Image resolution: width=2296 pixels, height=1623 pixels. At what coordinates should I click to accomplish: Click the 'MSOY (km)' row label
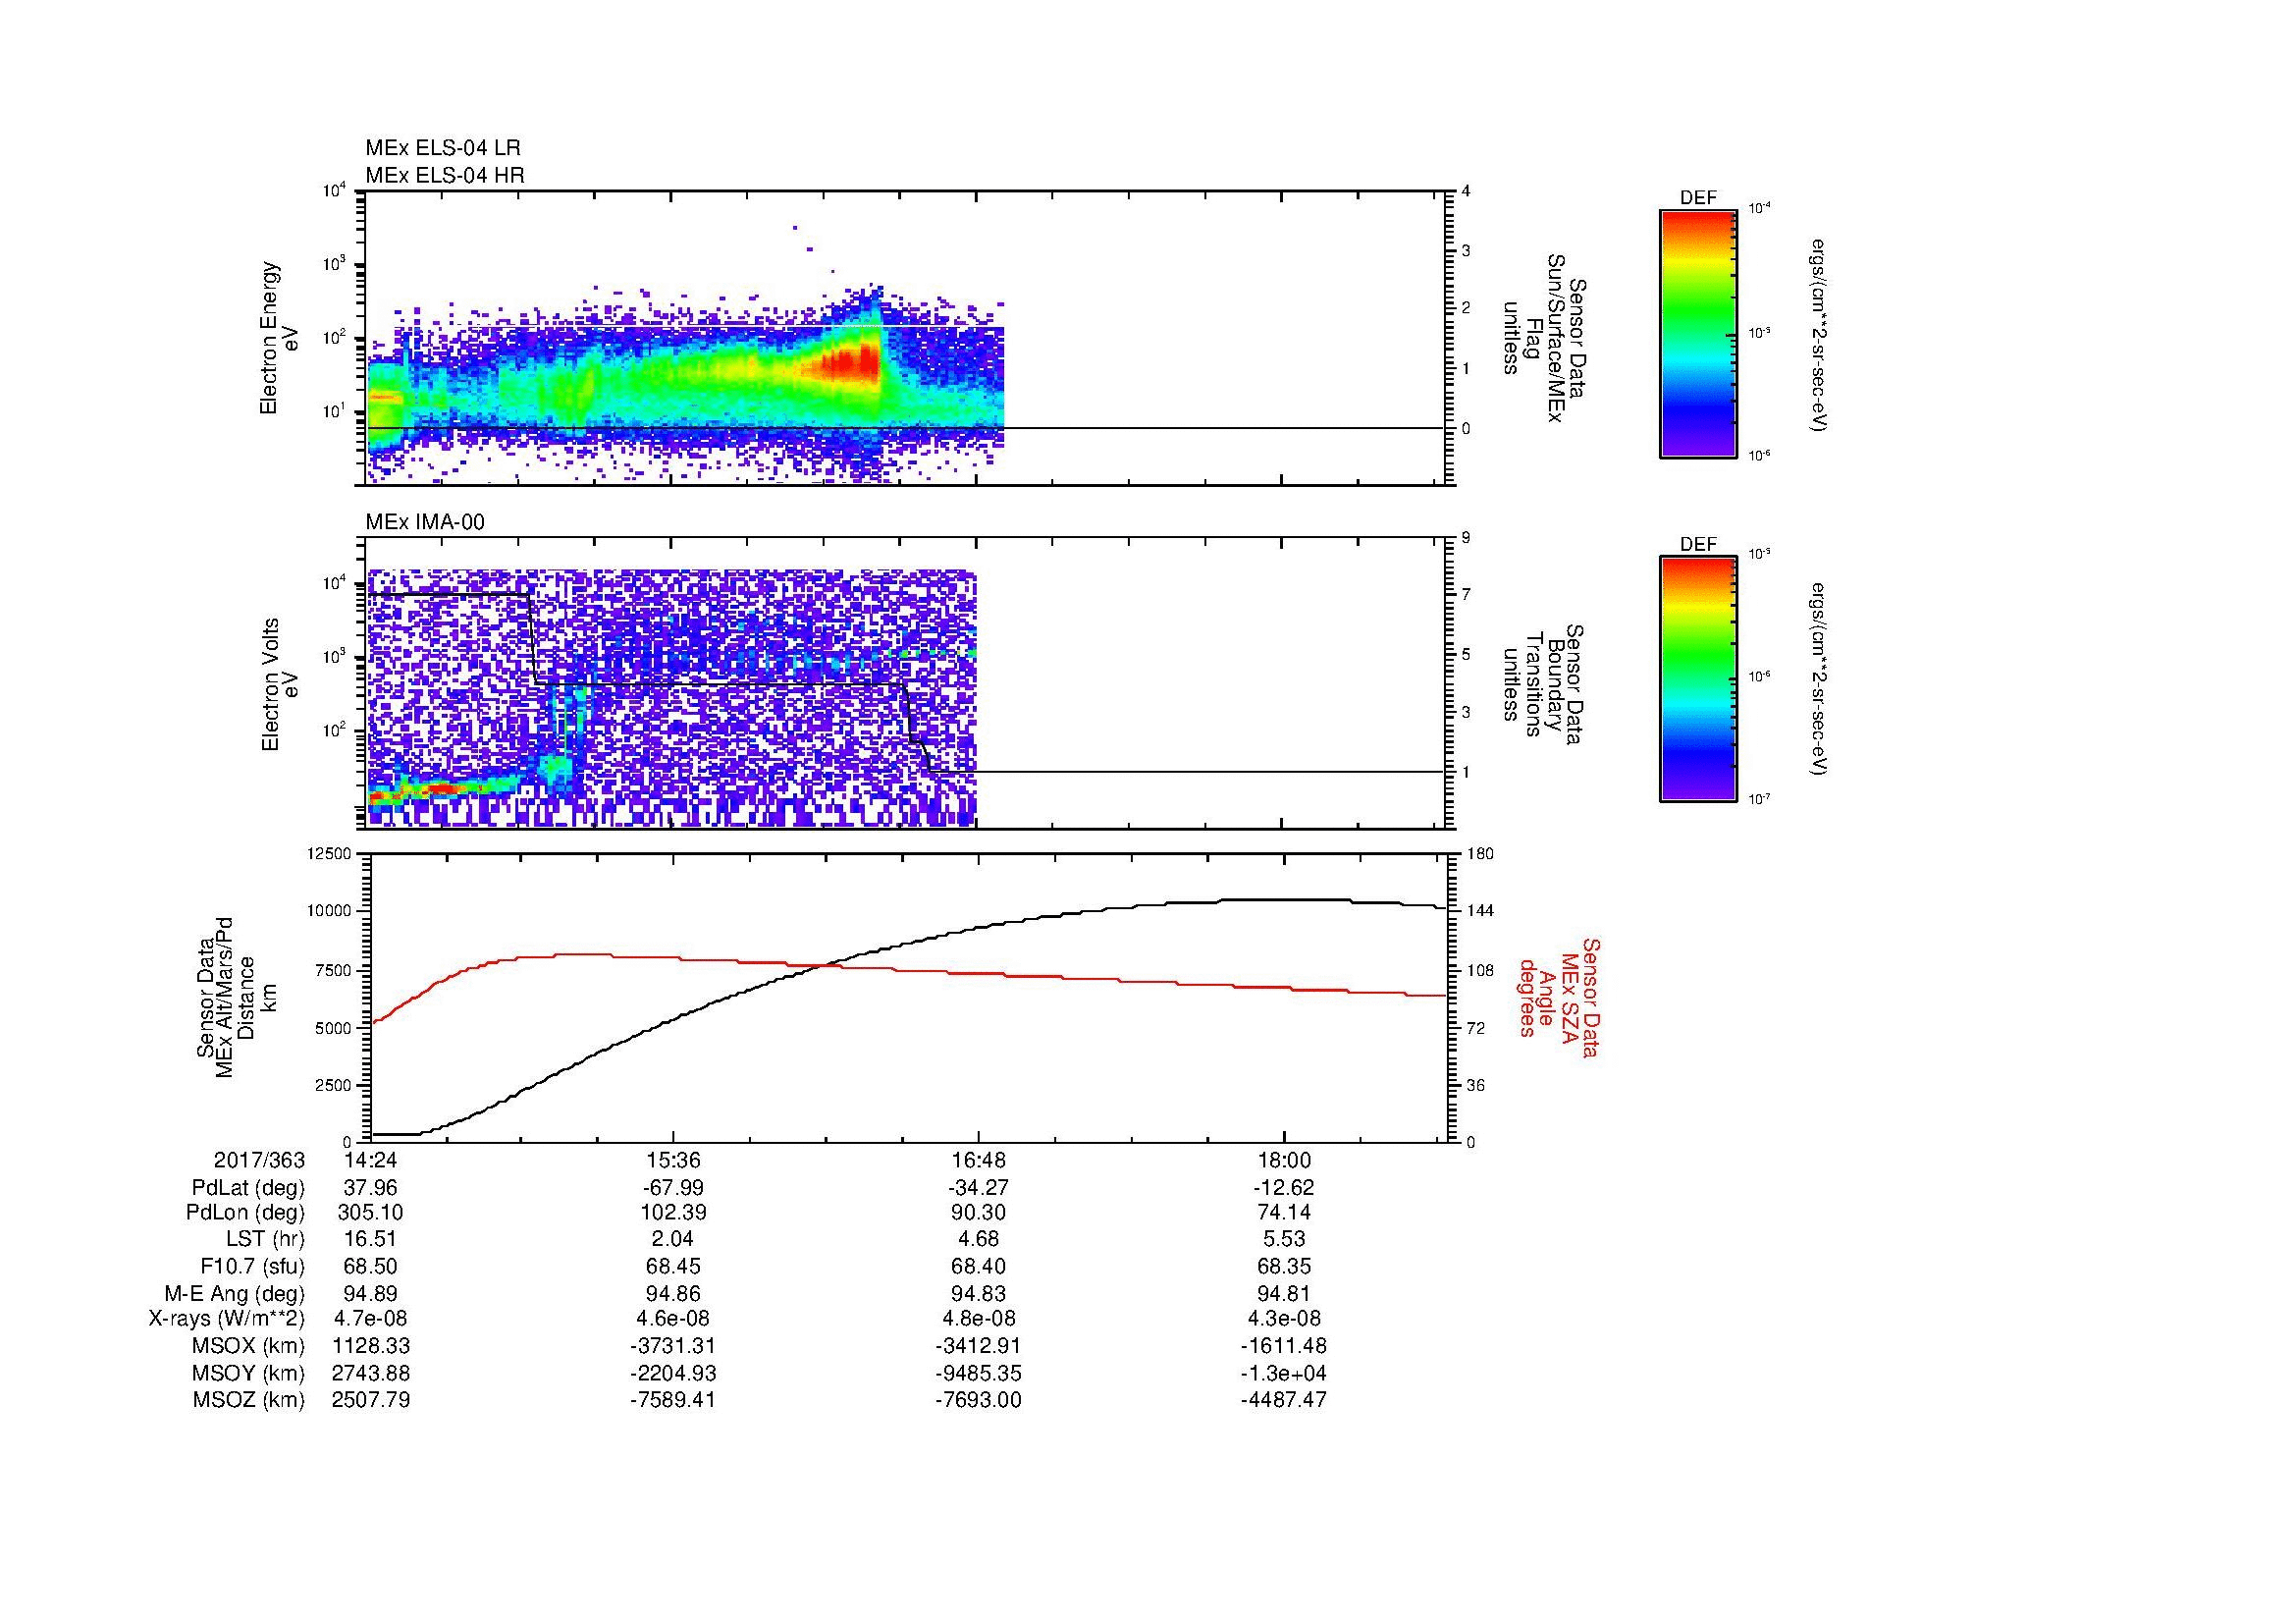coord(249,1373)
